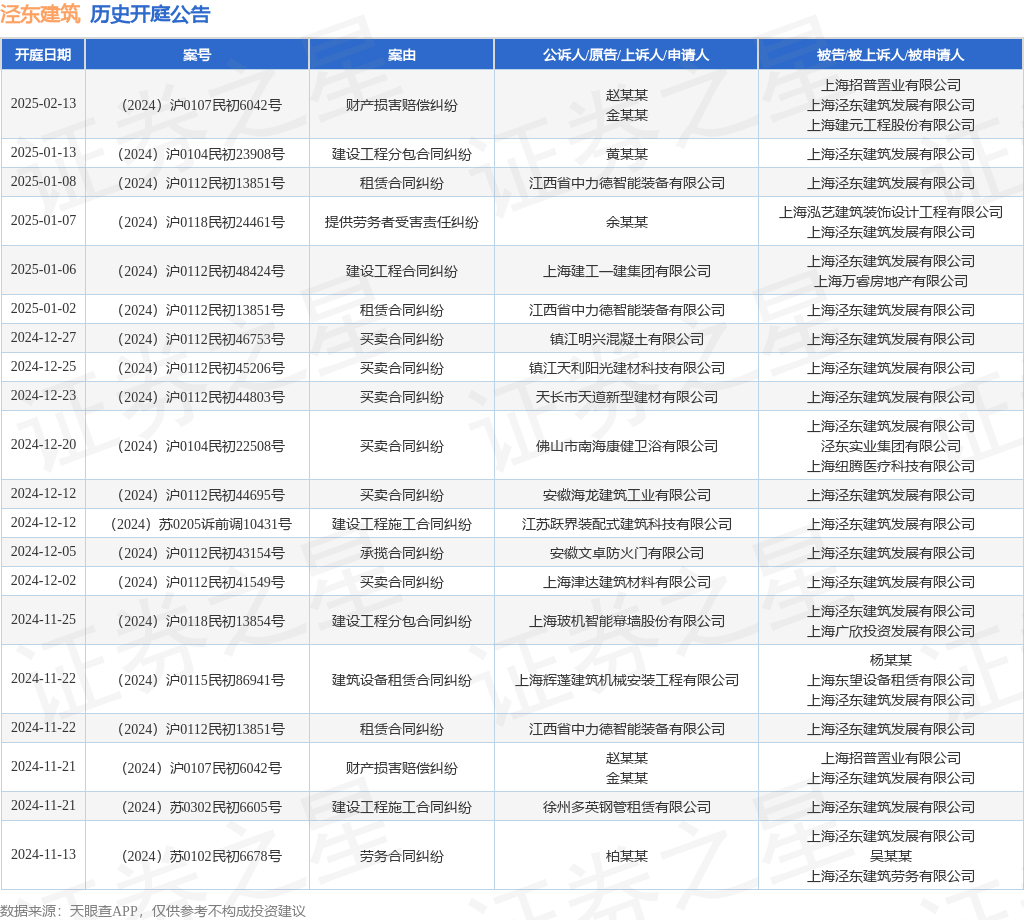Click plaintiff 黄某某

tap(627, 154)
